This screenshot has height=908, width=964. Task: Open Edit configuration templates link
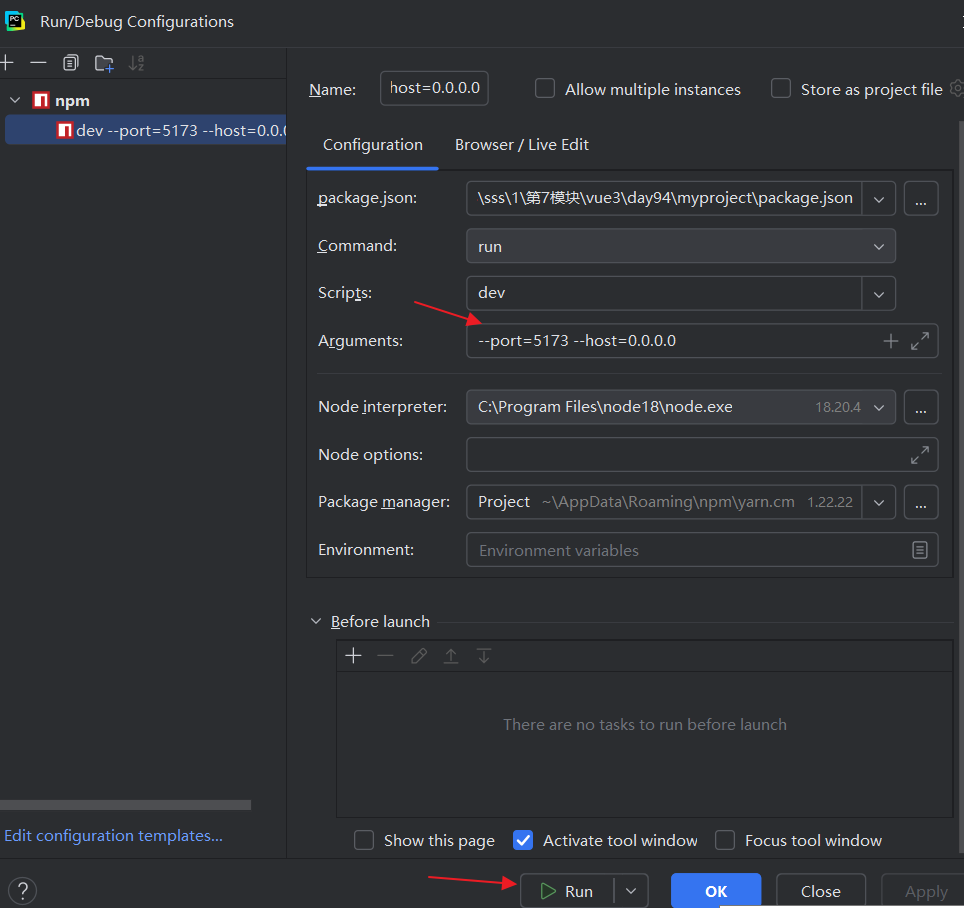tap(114, 836)
